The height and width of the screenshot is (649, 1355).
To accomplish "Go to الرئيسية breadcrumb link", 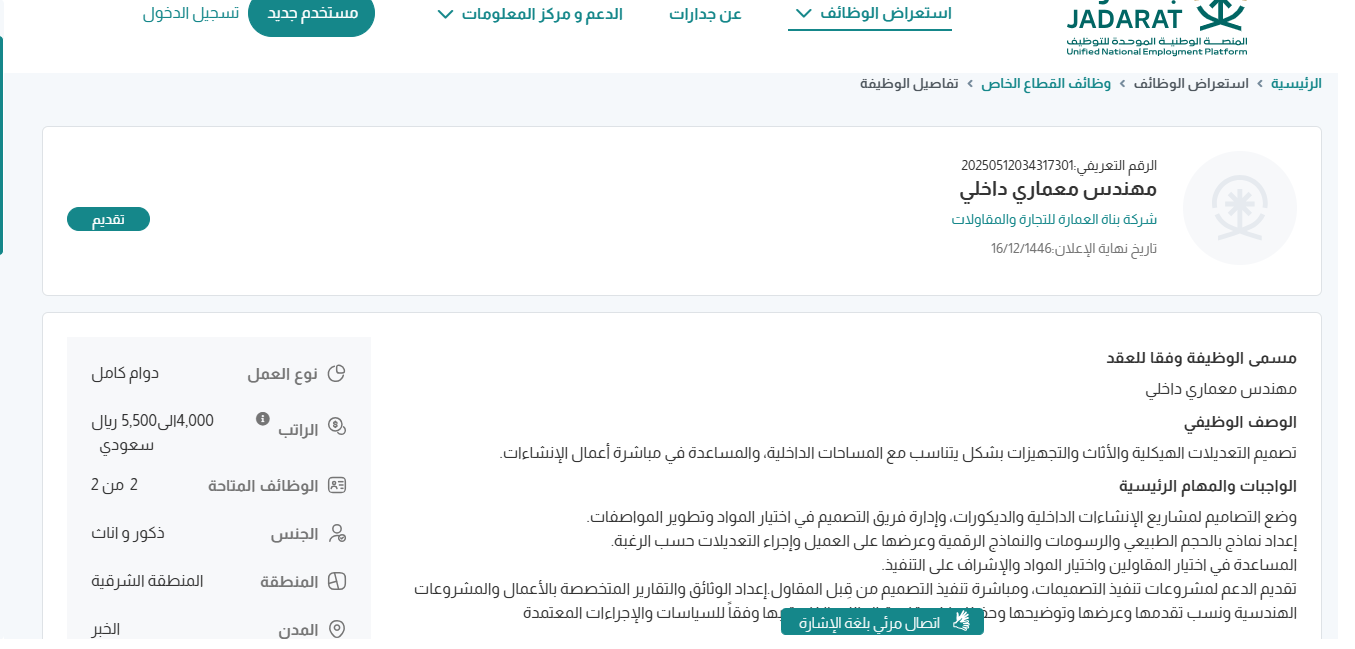I will tap(1296, 83).
